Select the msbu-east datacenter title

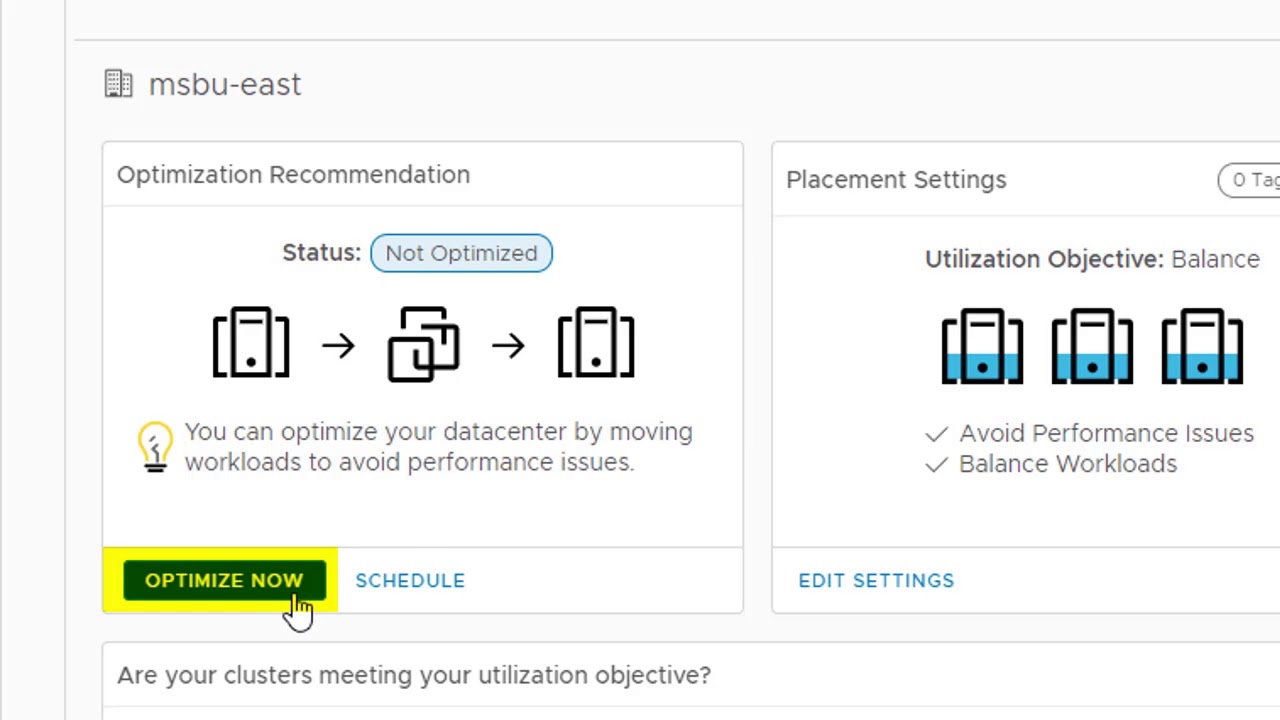pyautogui.click(x=224, y=85)
